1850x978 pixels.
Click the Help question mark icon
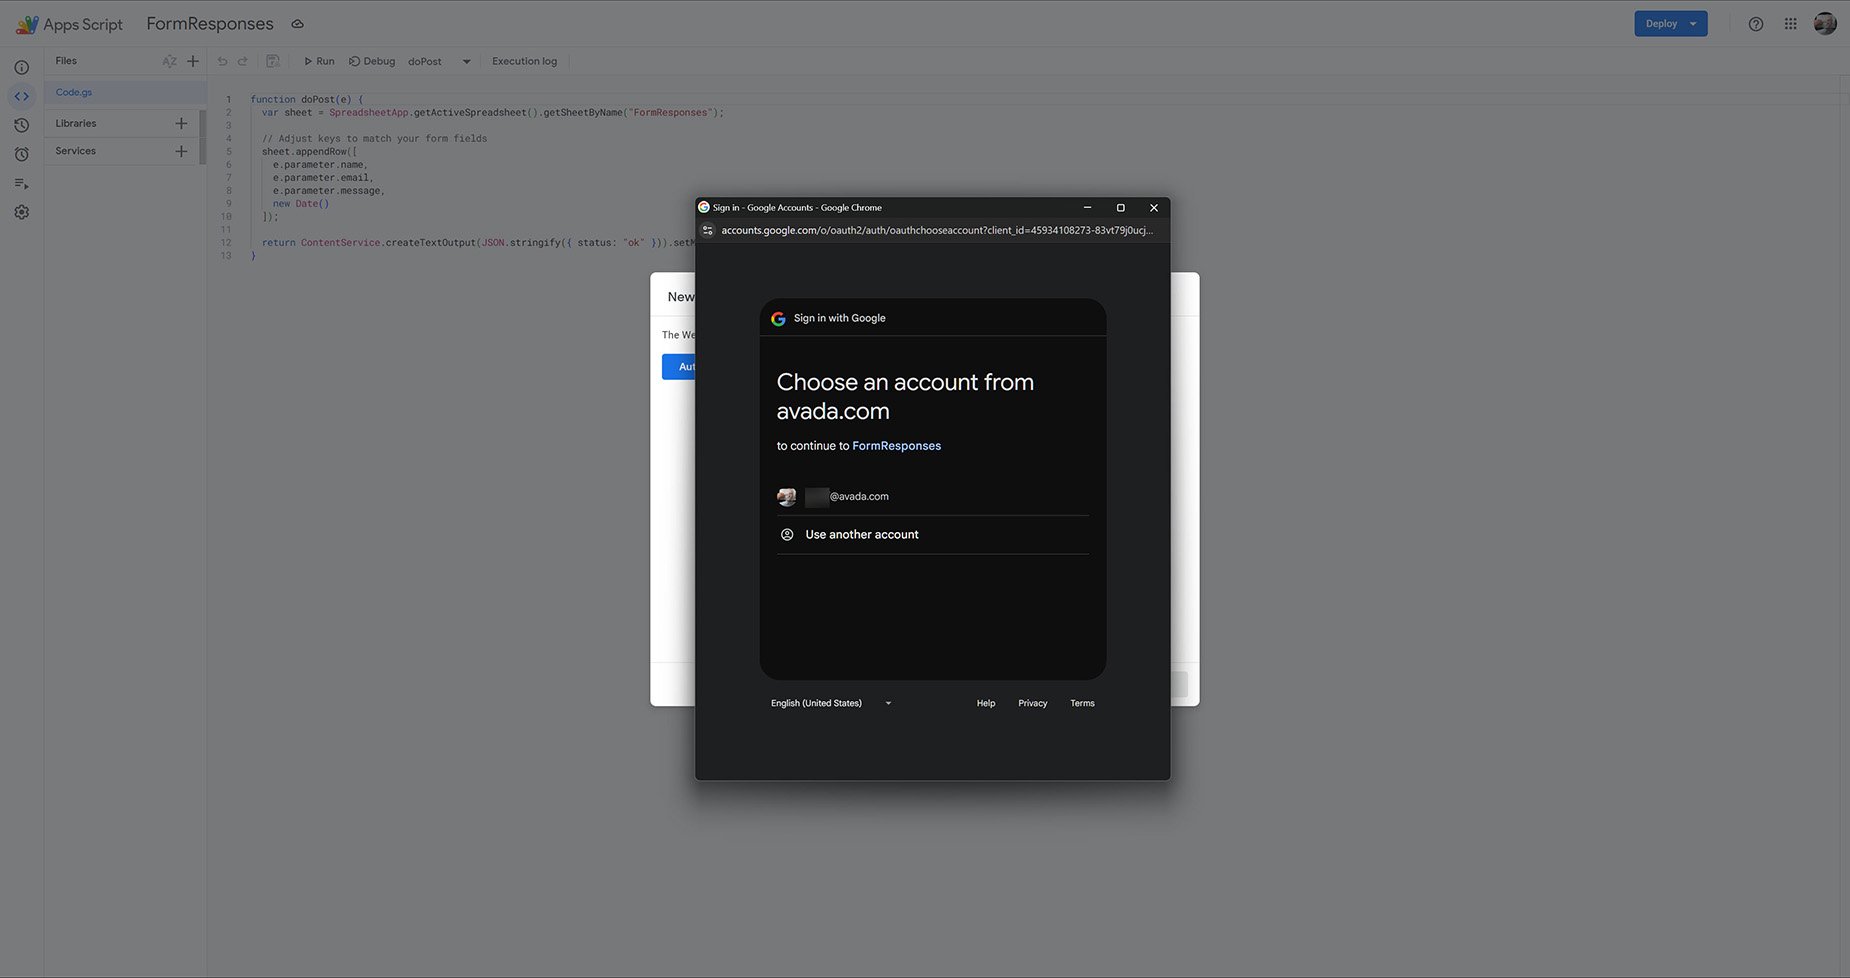[x=1755, y=24]
